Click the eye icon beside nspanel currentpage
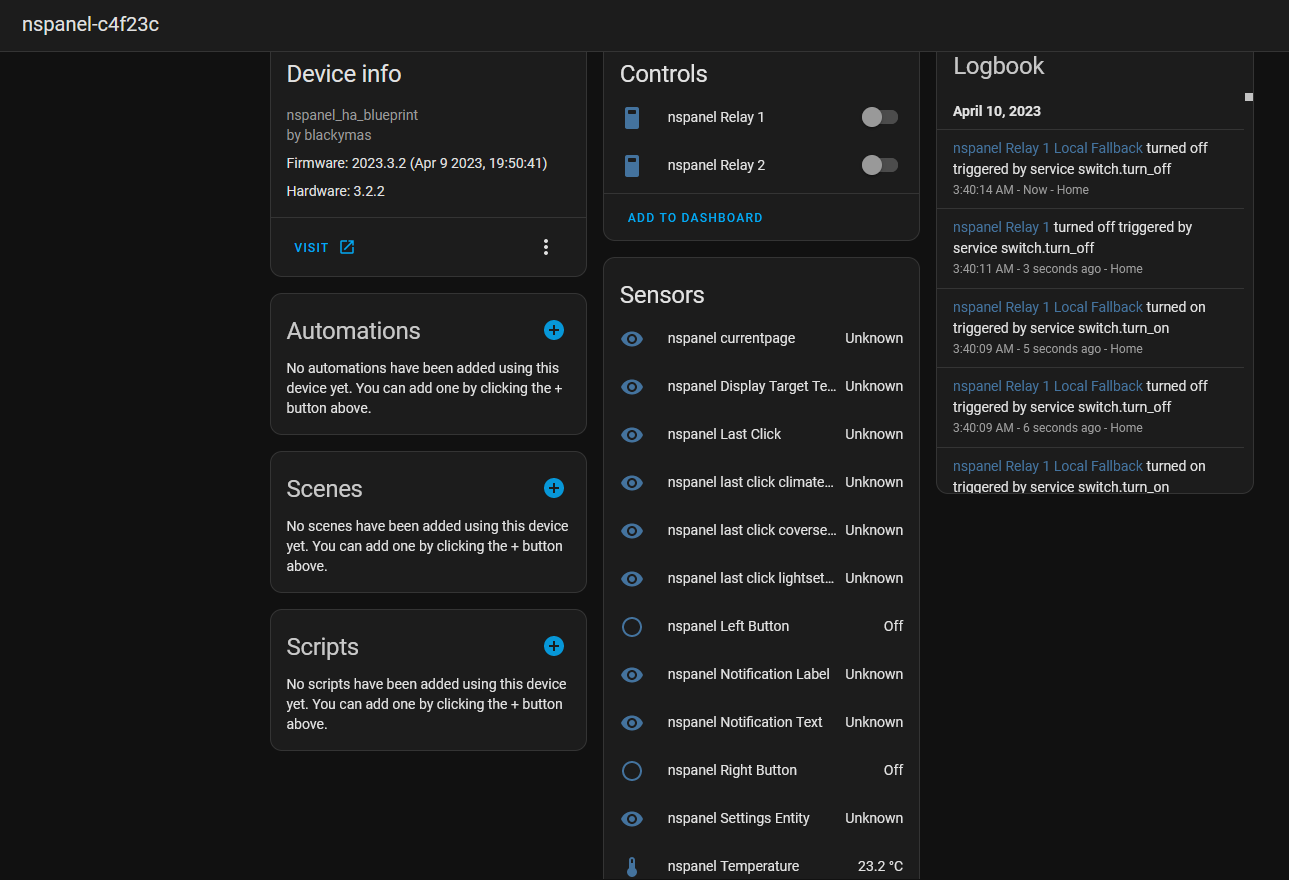 pyautogui.click(x=632, y=338)
